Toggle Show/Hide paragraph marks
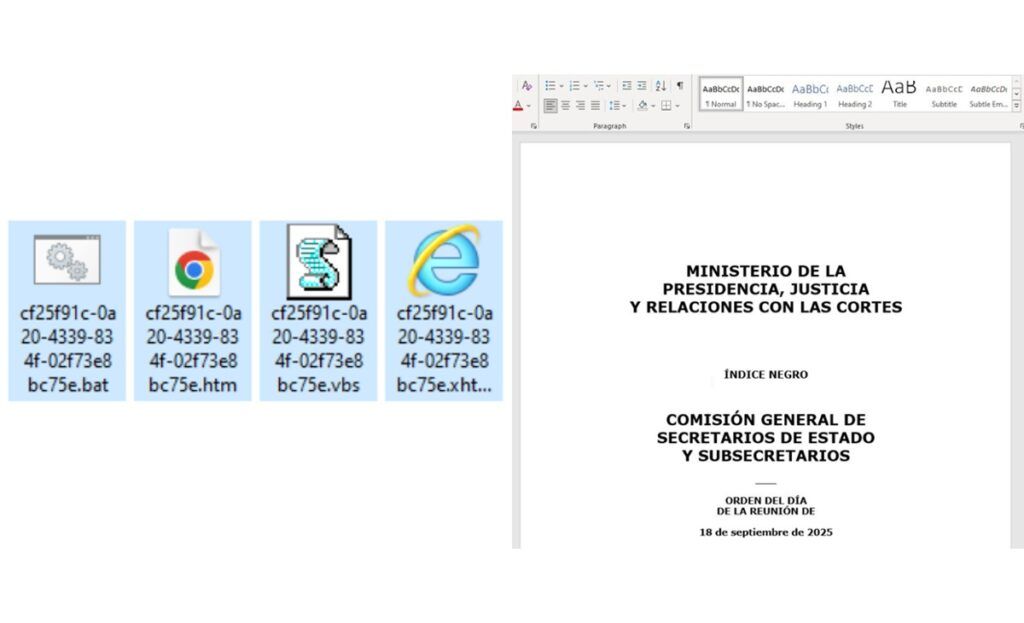Viewport: 1024px width, 623px height. (680, 85)
